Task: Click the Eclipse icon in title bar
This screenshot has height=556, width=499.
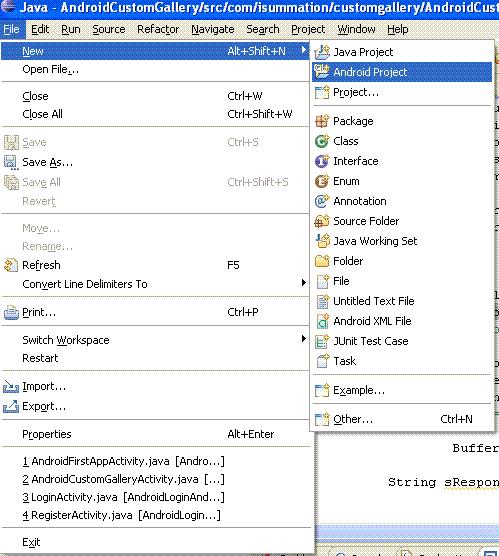Action: coord(8,6)
